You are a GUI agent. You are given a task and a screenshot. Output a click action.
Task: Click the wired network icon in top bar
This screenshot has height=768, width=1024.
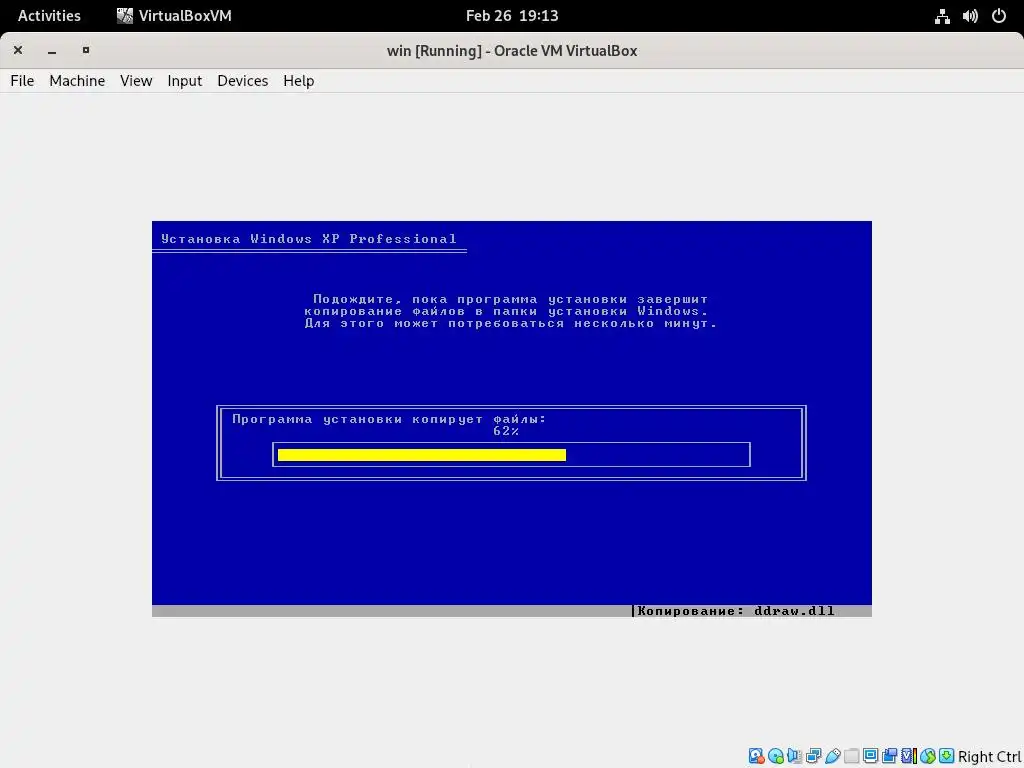tap(942, 16)
